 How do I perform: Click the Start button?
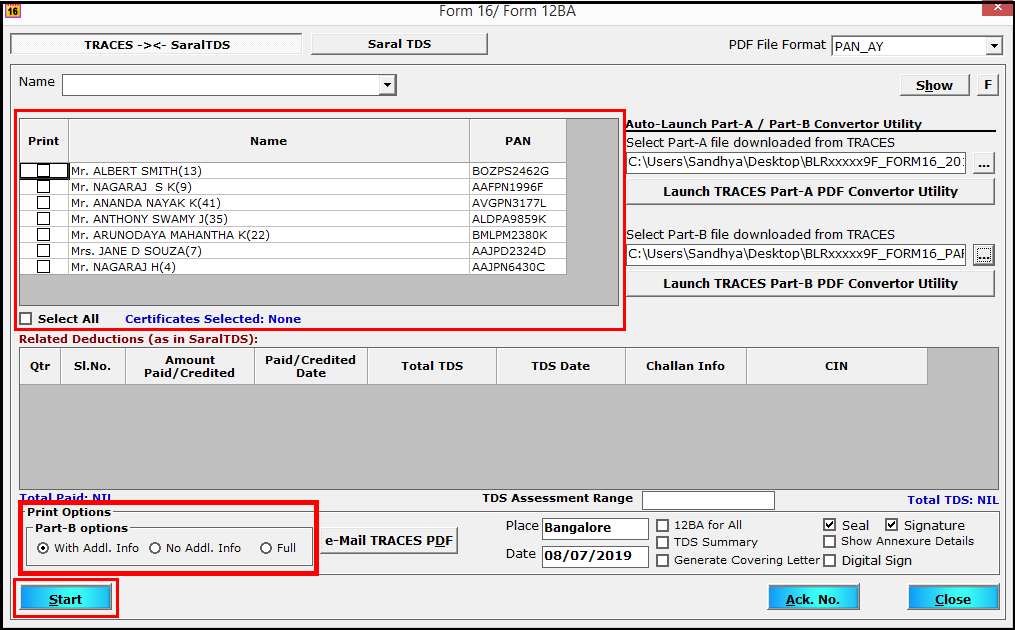(65, 598)
